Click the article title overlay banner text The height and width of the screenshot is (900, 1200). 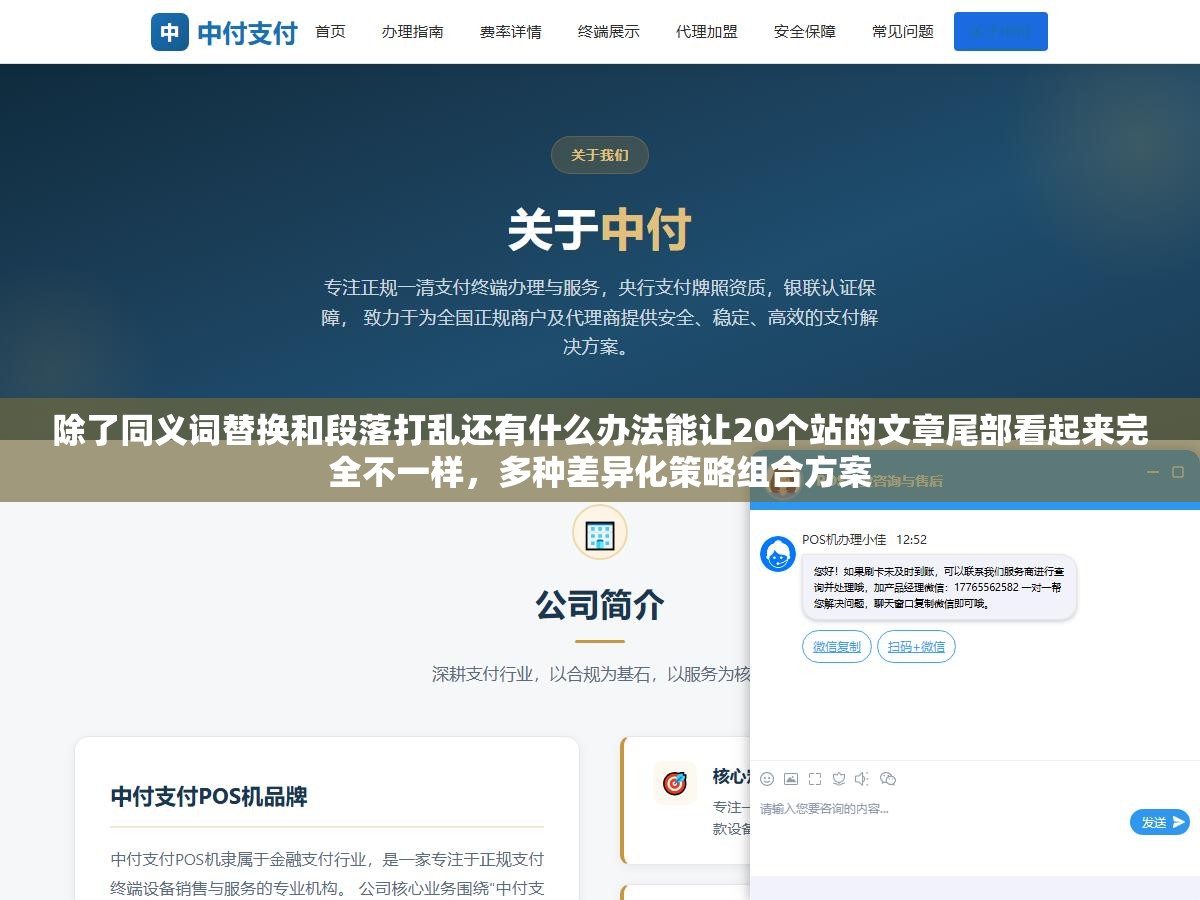(600, 451)
